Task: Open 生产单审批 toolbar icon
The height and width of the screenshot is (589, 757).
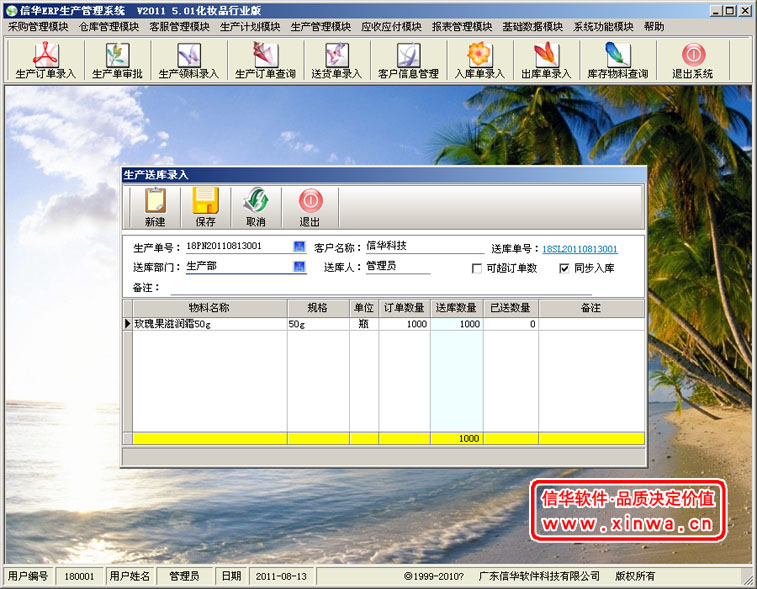Action: pyautogui.click(x=117, y=60)
